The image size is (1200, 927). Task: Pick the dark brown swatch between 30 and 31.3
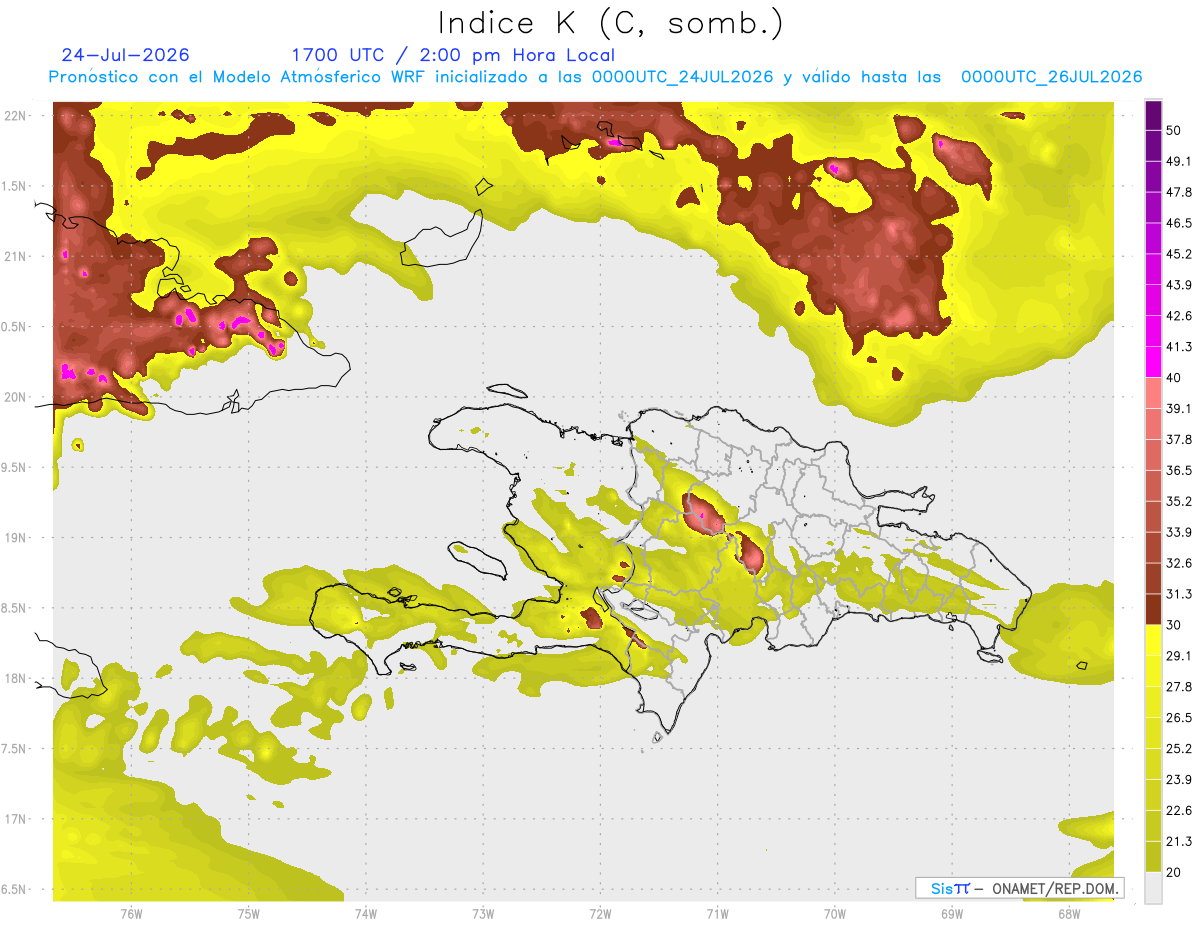coord(1153,609)
